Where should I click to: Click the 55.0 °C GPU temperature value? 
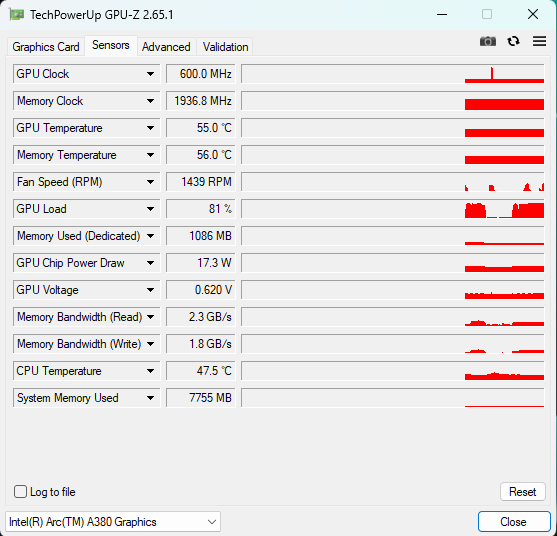(x=201, y=128)
